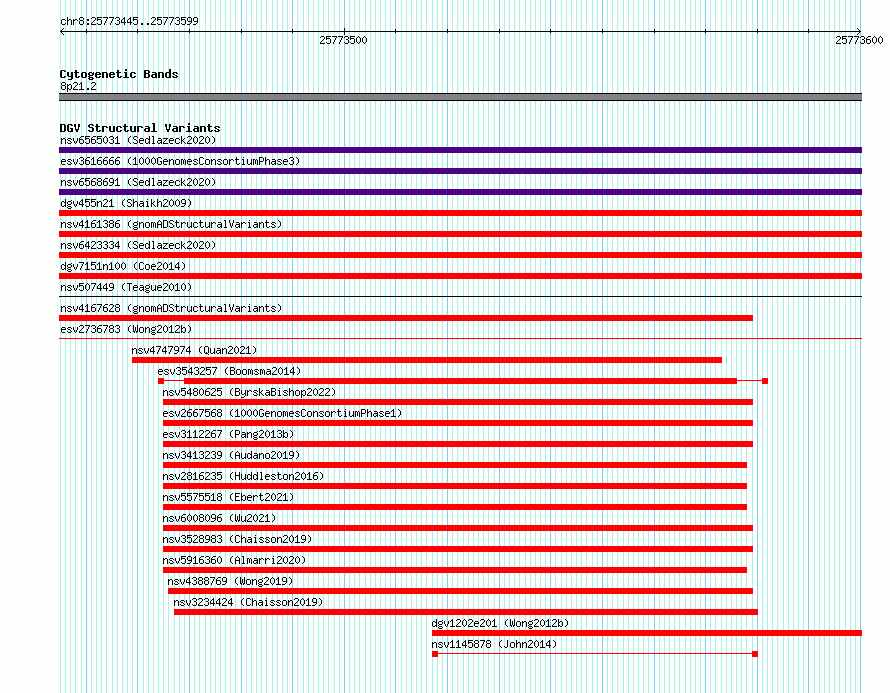
Task: Select nsv6008096 (Wu2021) label
Action: [x=219, y=518]
